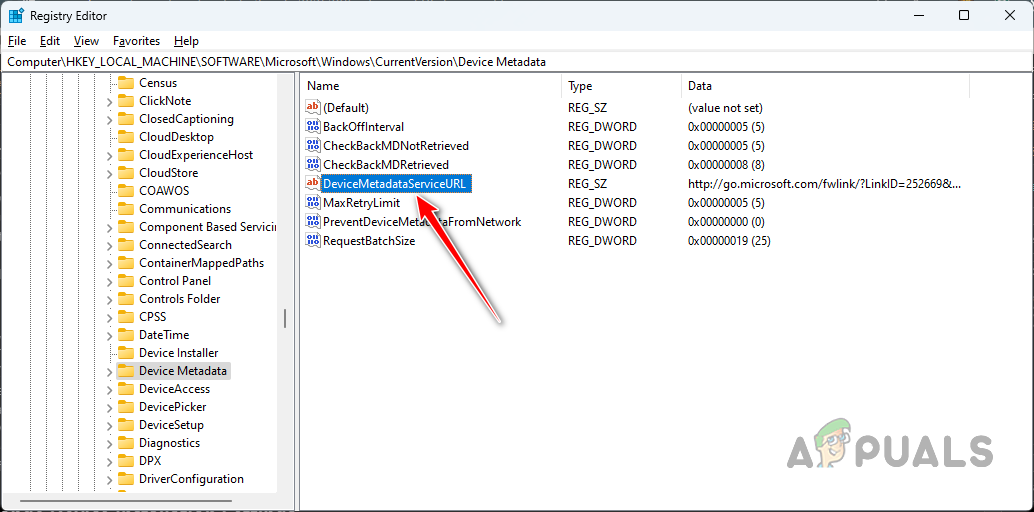The image size is (1034, 512).
Task: Click the '(value not set)' data cell
Action: [725, 108]
